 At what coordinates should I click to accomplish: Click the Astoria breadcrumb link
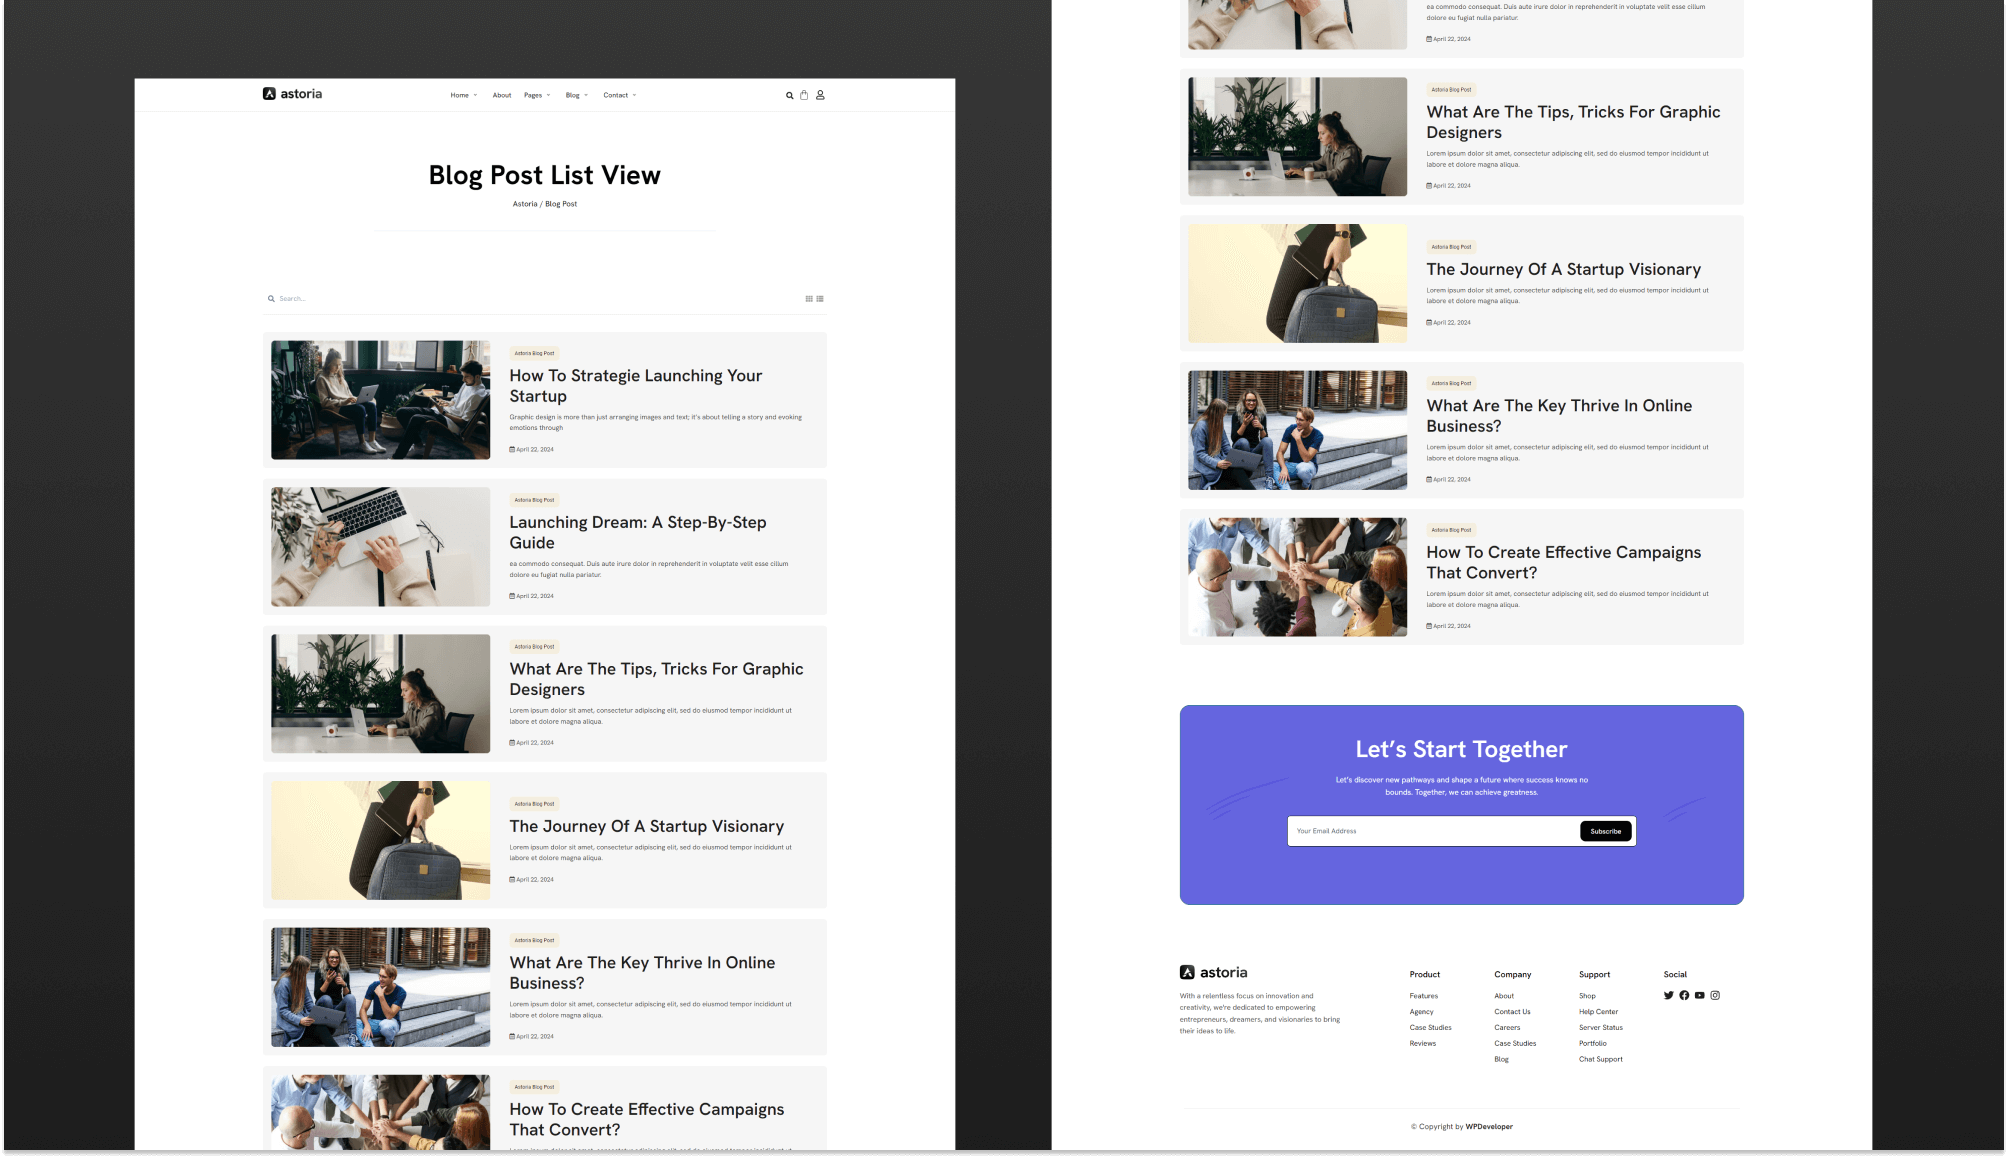pos(525,204)
